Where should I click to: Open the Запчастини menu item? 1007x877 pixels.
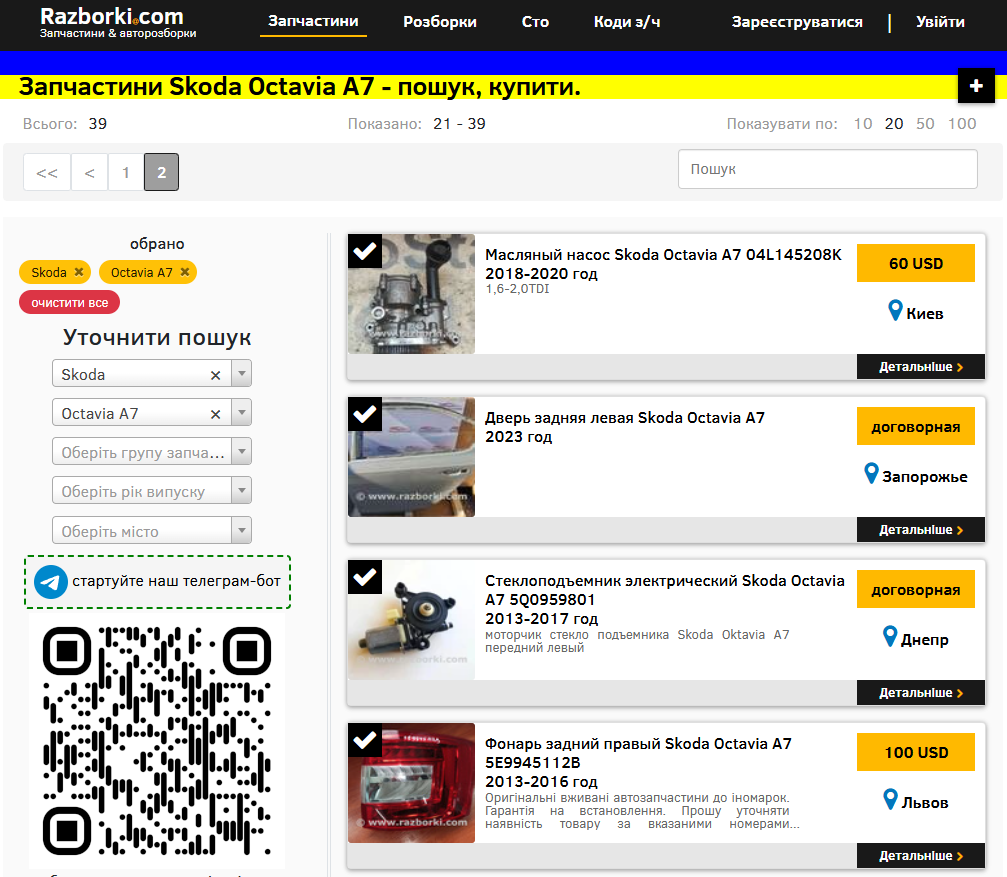tap(313, 21)
